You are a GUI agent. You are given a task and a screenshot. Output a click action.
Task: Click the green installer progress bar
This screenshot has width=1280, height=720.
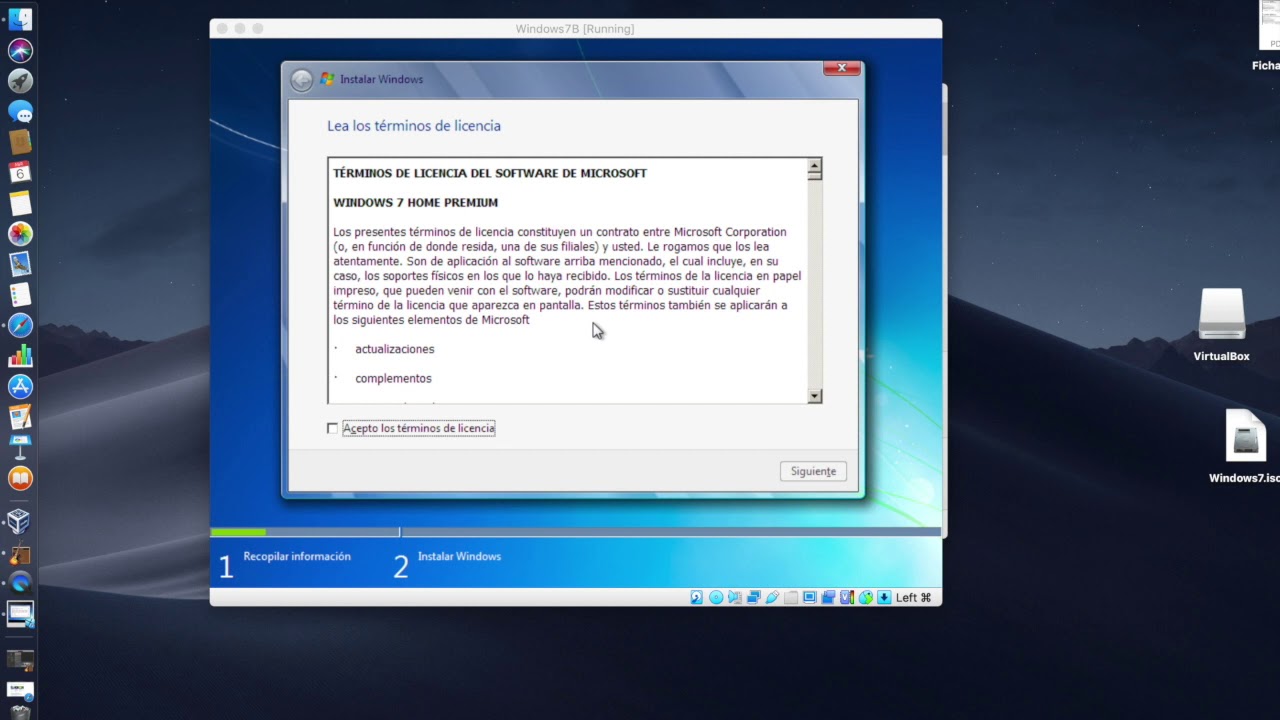click(x=238, y=532)
